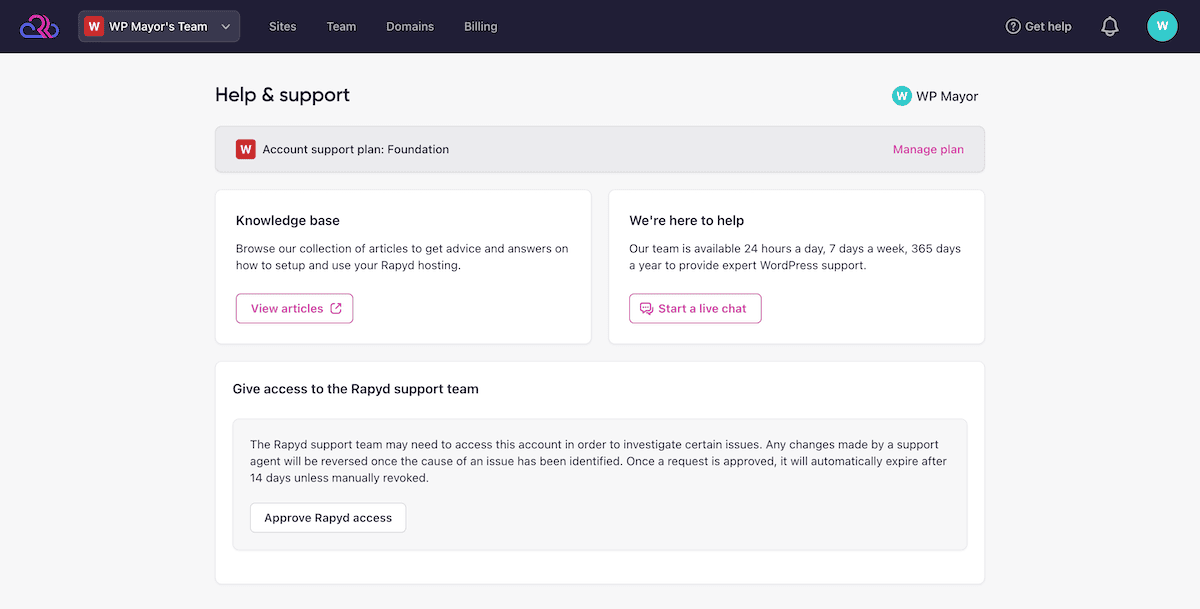
Task: Click the View articles button
Action: 295,309
